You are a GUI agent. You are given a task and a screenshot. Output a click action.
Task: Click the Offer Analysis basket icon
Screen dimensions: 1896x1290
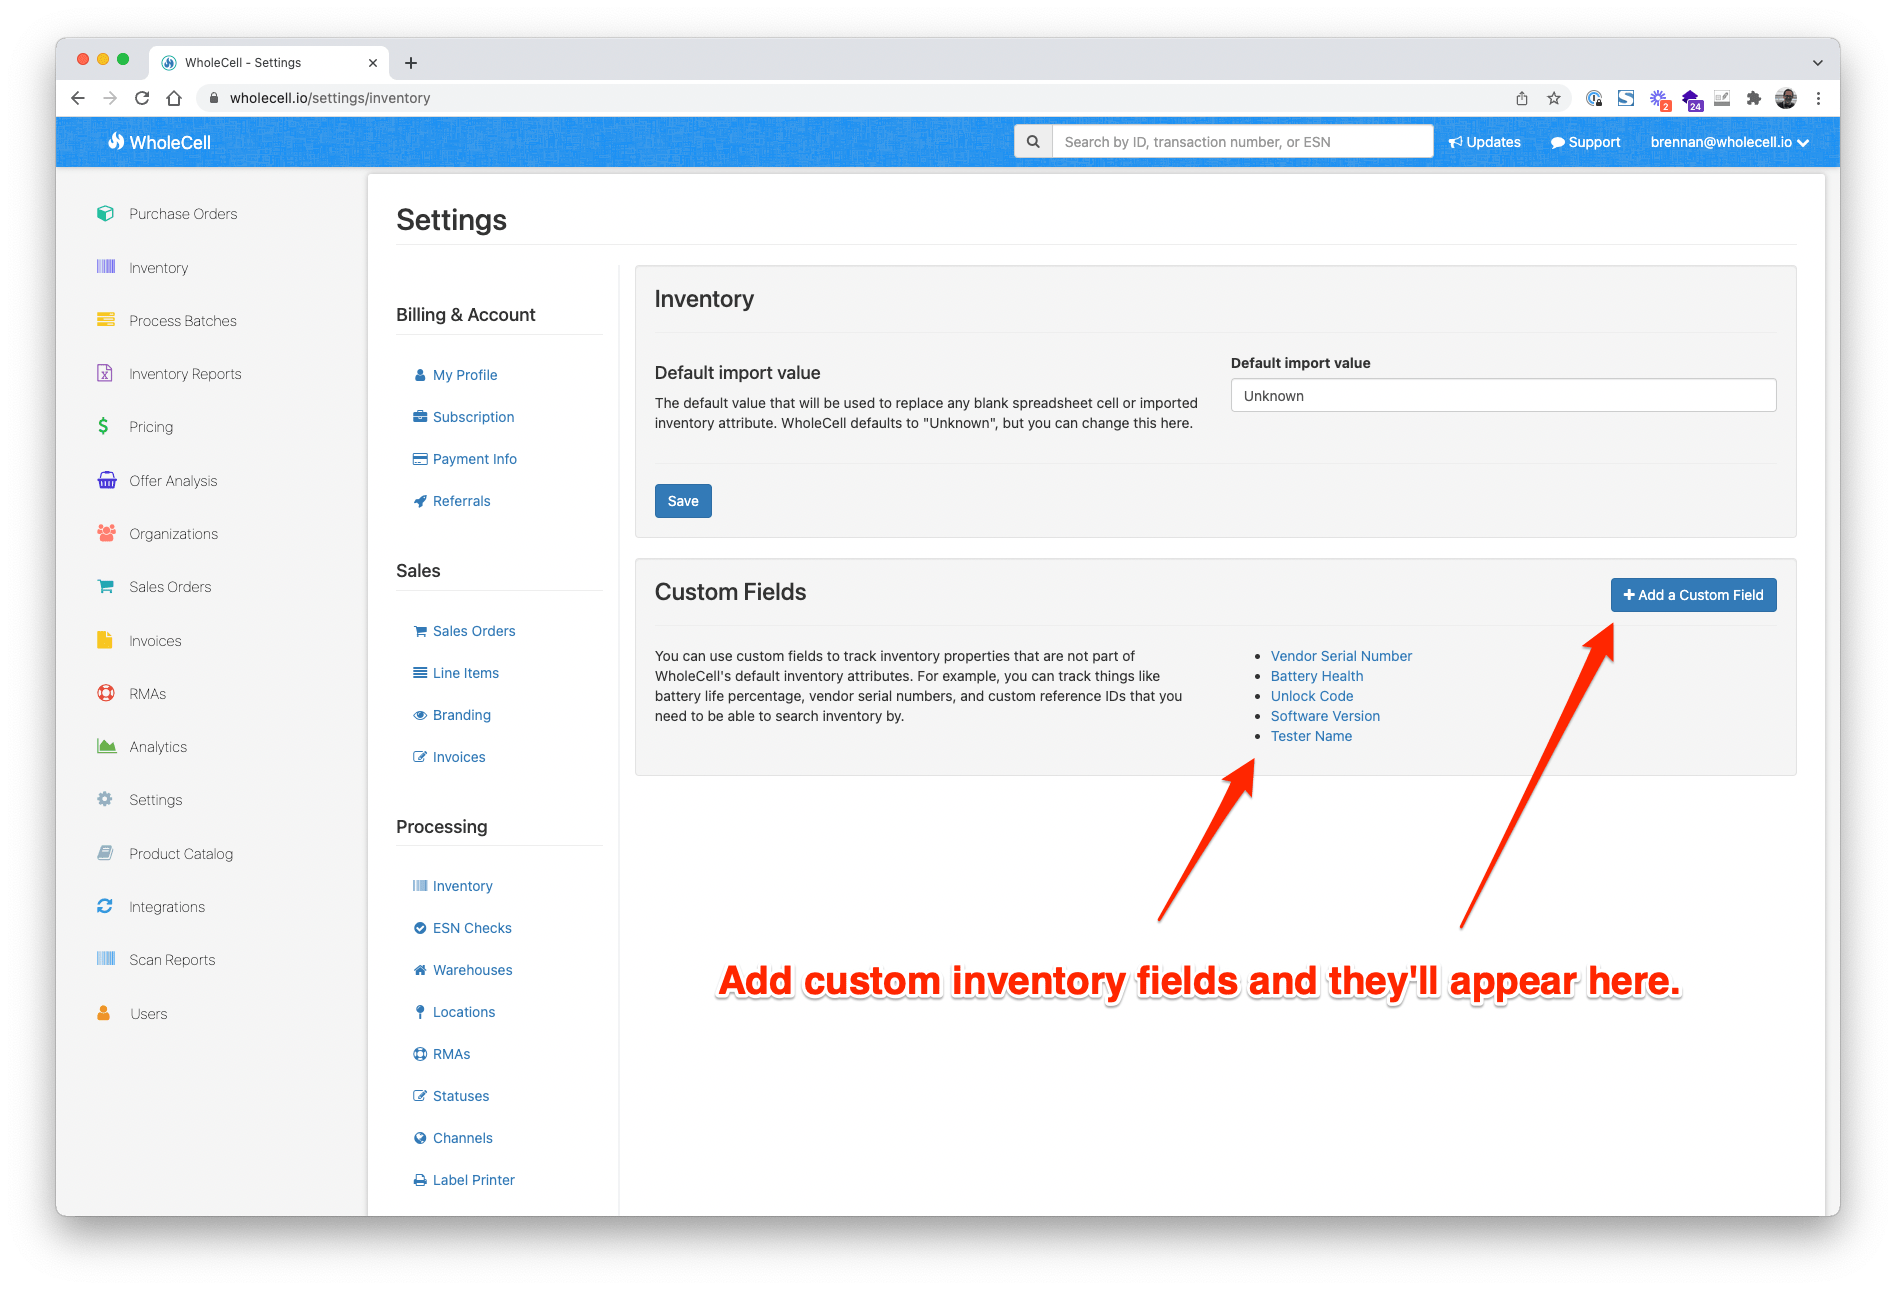106,479
